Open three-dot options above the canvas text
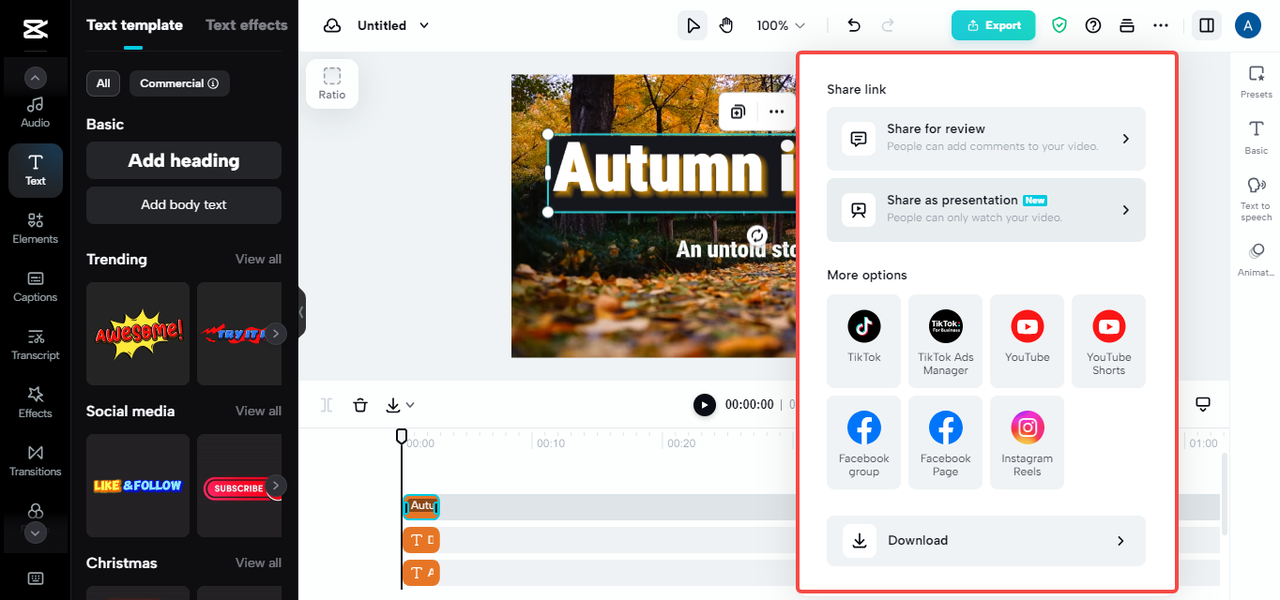 click(x=777, y=112)
